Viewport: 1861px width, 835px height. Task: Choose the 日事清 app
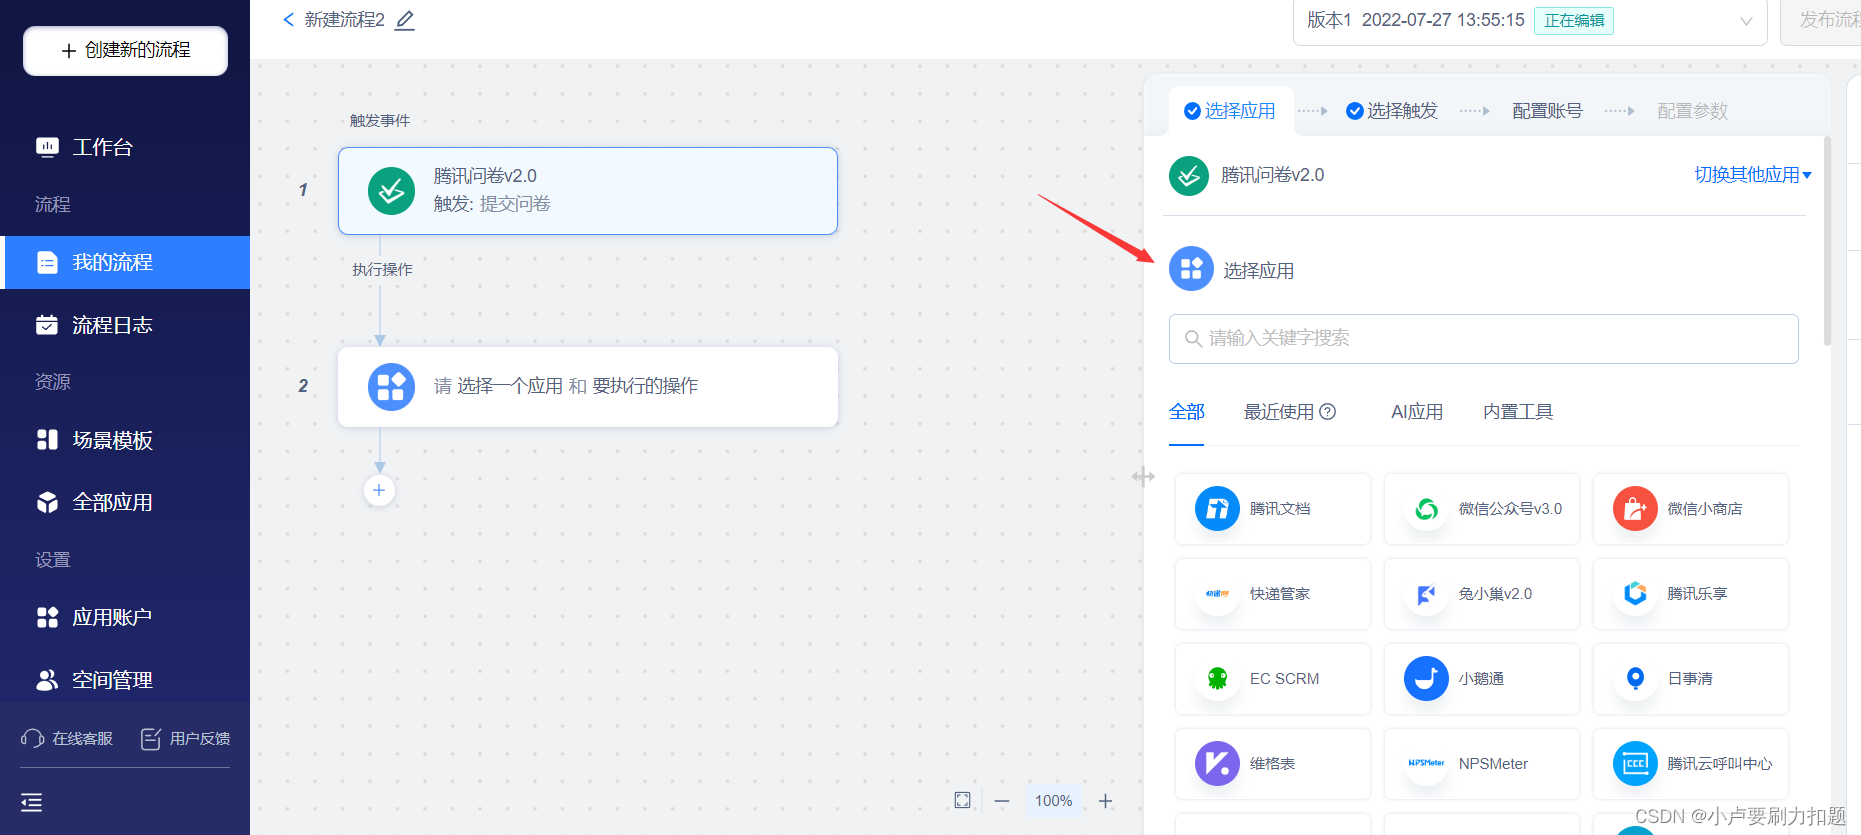[x=1691, y=679]
